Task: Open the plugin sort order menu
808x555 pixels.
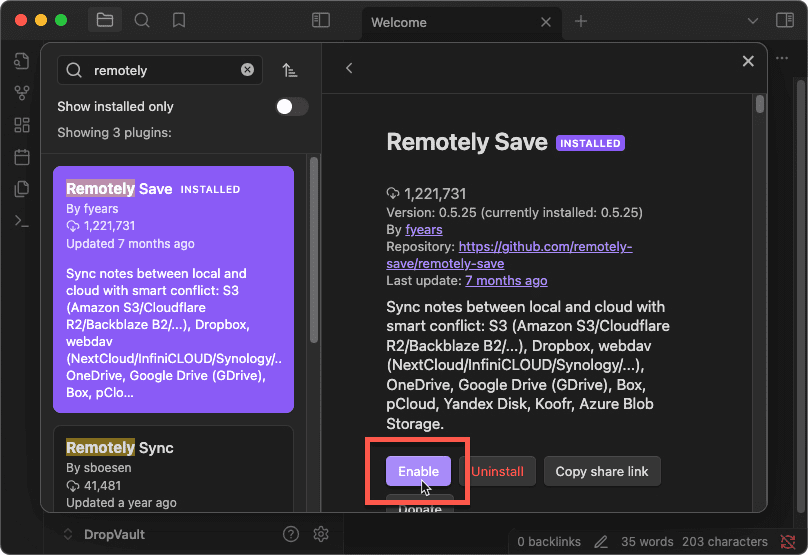Action: [290, 70]
